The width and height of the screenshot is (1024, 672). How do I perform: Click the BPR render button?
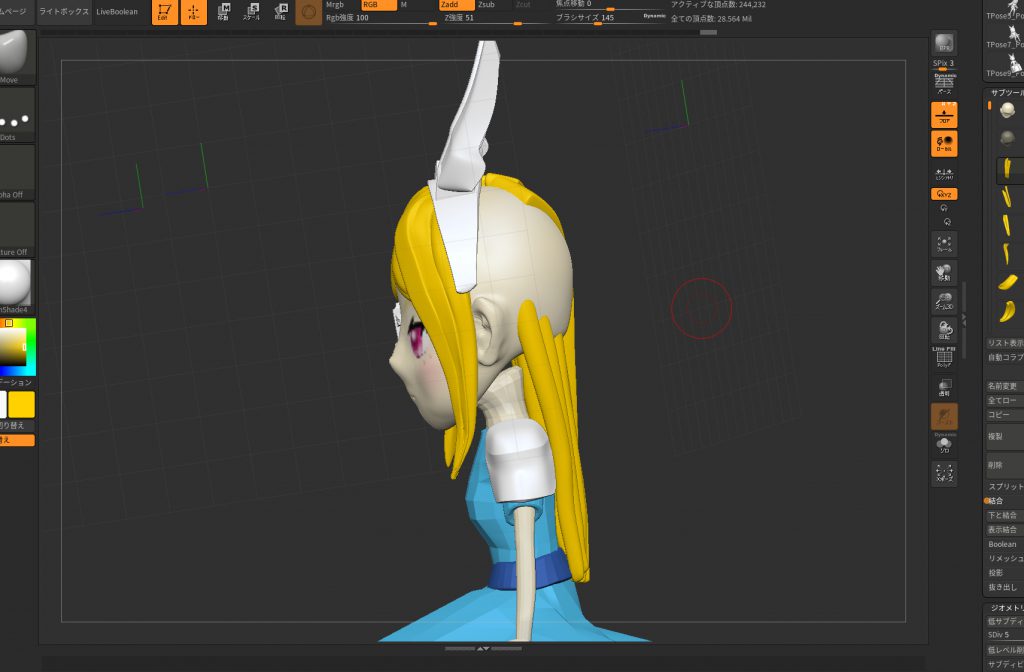[944, 44]
